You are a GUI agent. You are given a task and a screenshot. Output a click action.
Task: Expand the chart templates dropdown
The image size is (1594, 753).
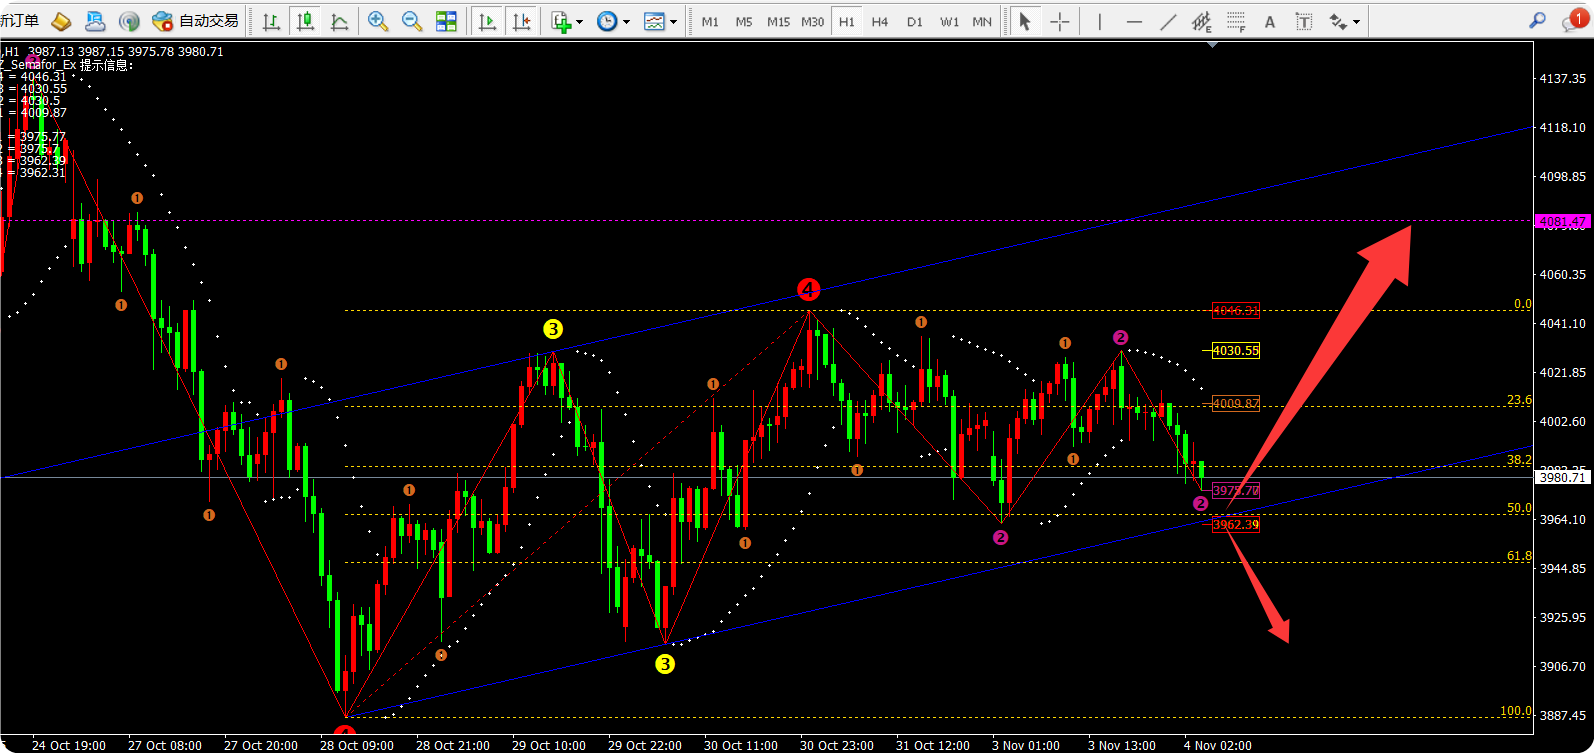pos(673,22)
